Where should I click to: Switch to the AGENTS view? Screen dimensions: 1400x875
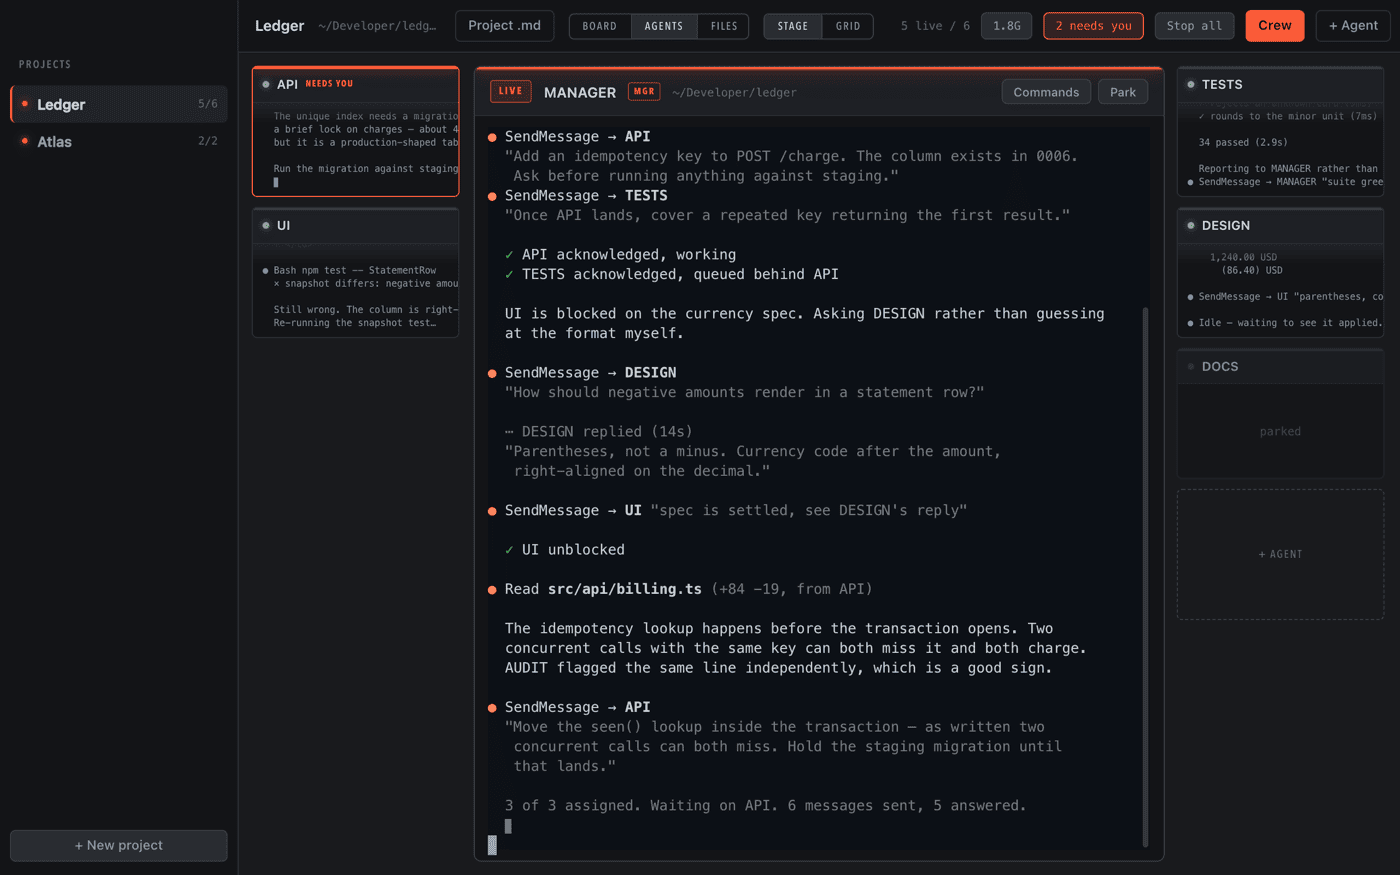tap(664, 26)
